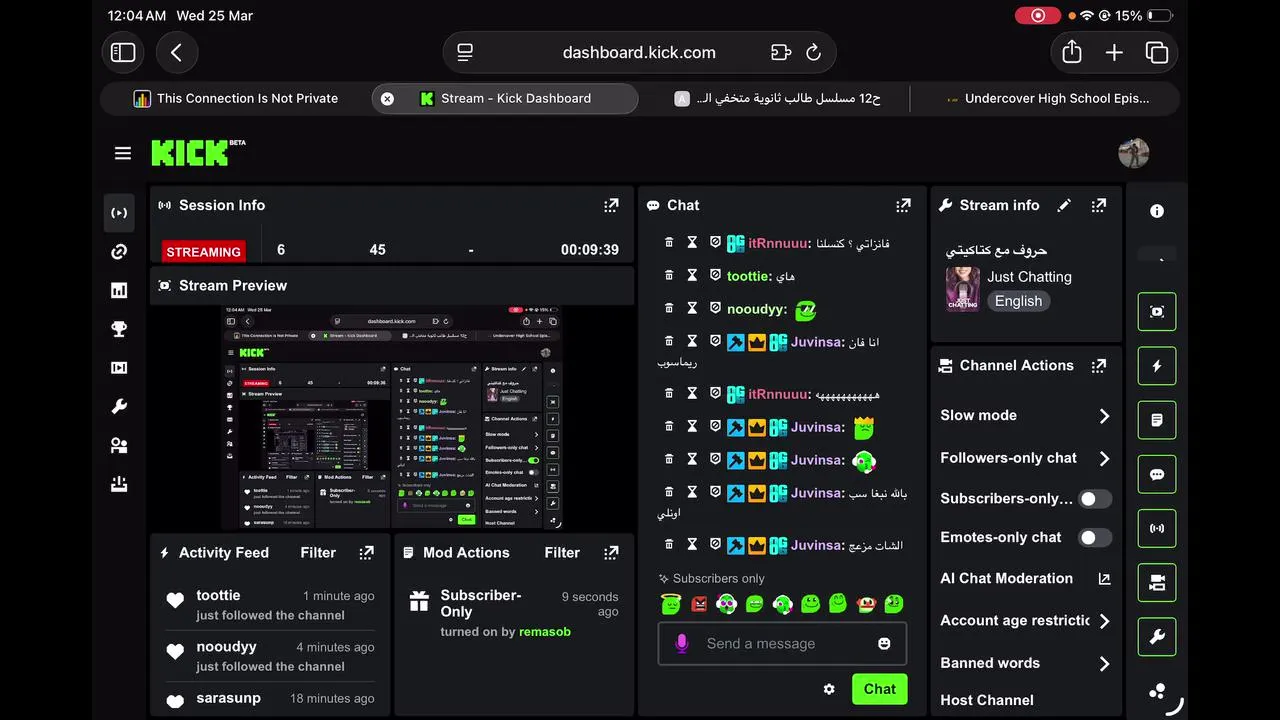The width and height of the screenshot is (1280, 720).
Task: Expand Account age restriction options
Action: tap(1104, 621)
